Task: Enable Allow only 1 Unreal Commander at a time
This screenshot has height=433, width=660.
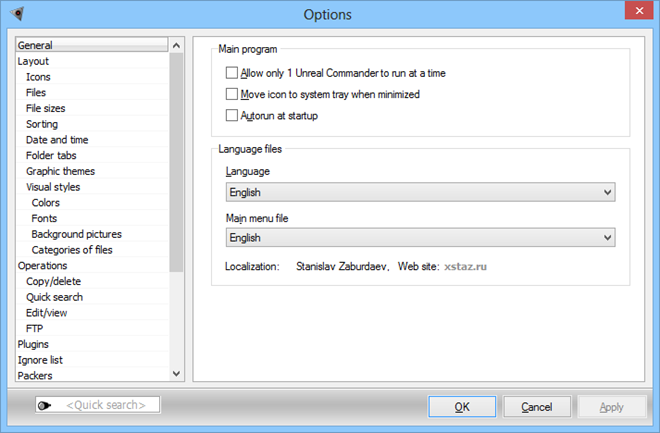Action: pyautogui.click(x=232, y=73)
